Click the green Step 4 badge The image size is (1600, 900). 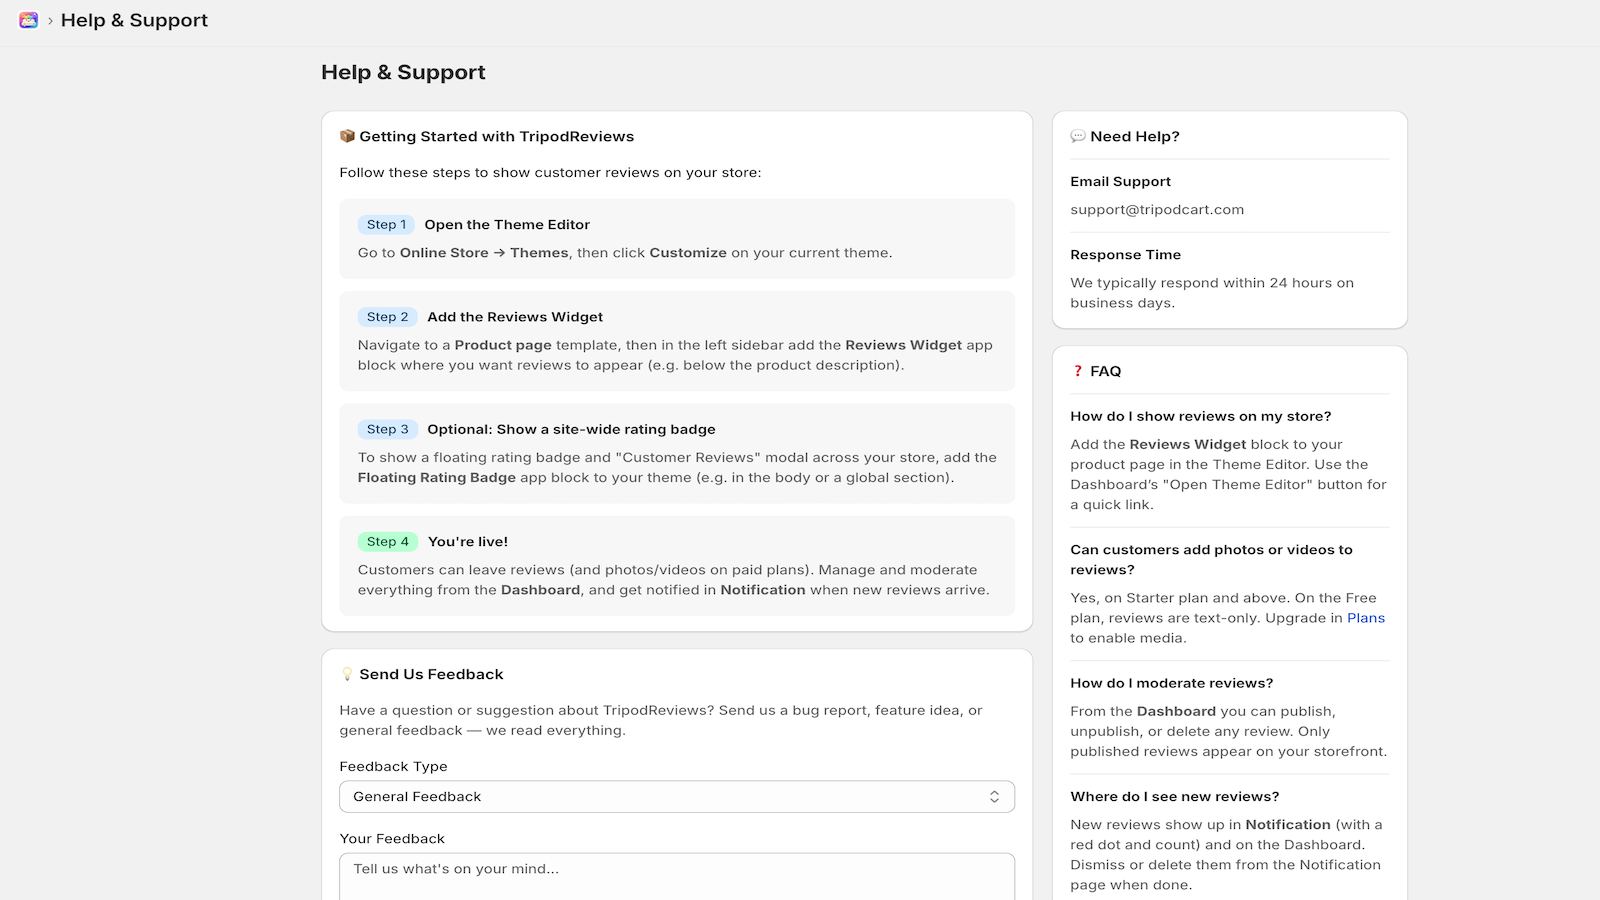tap(387, 542)
